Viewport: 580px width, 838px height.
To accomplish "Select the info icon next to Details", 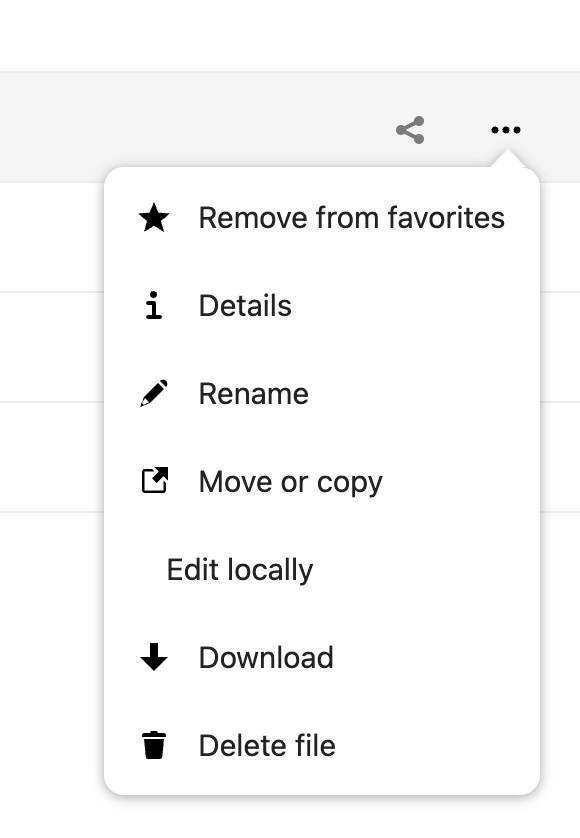I will coord(150,305).
